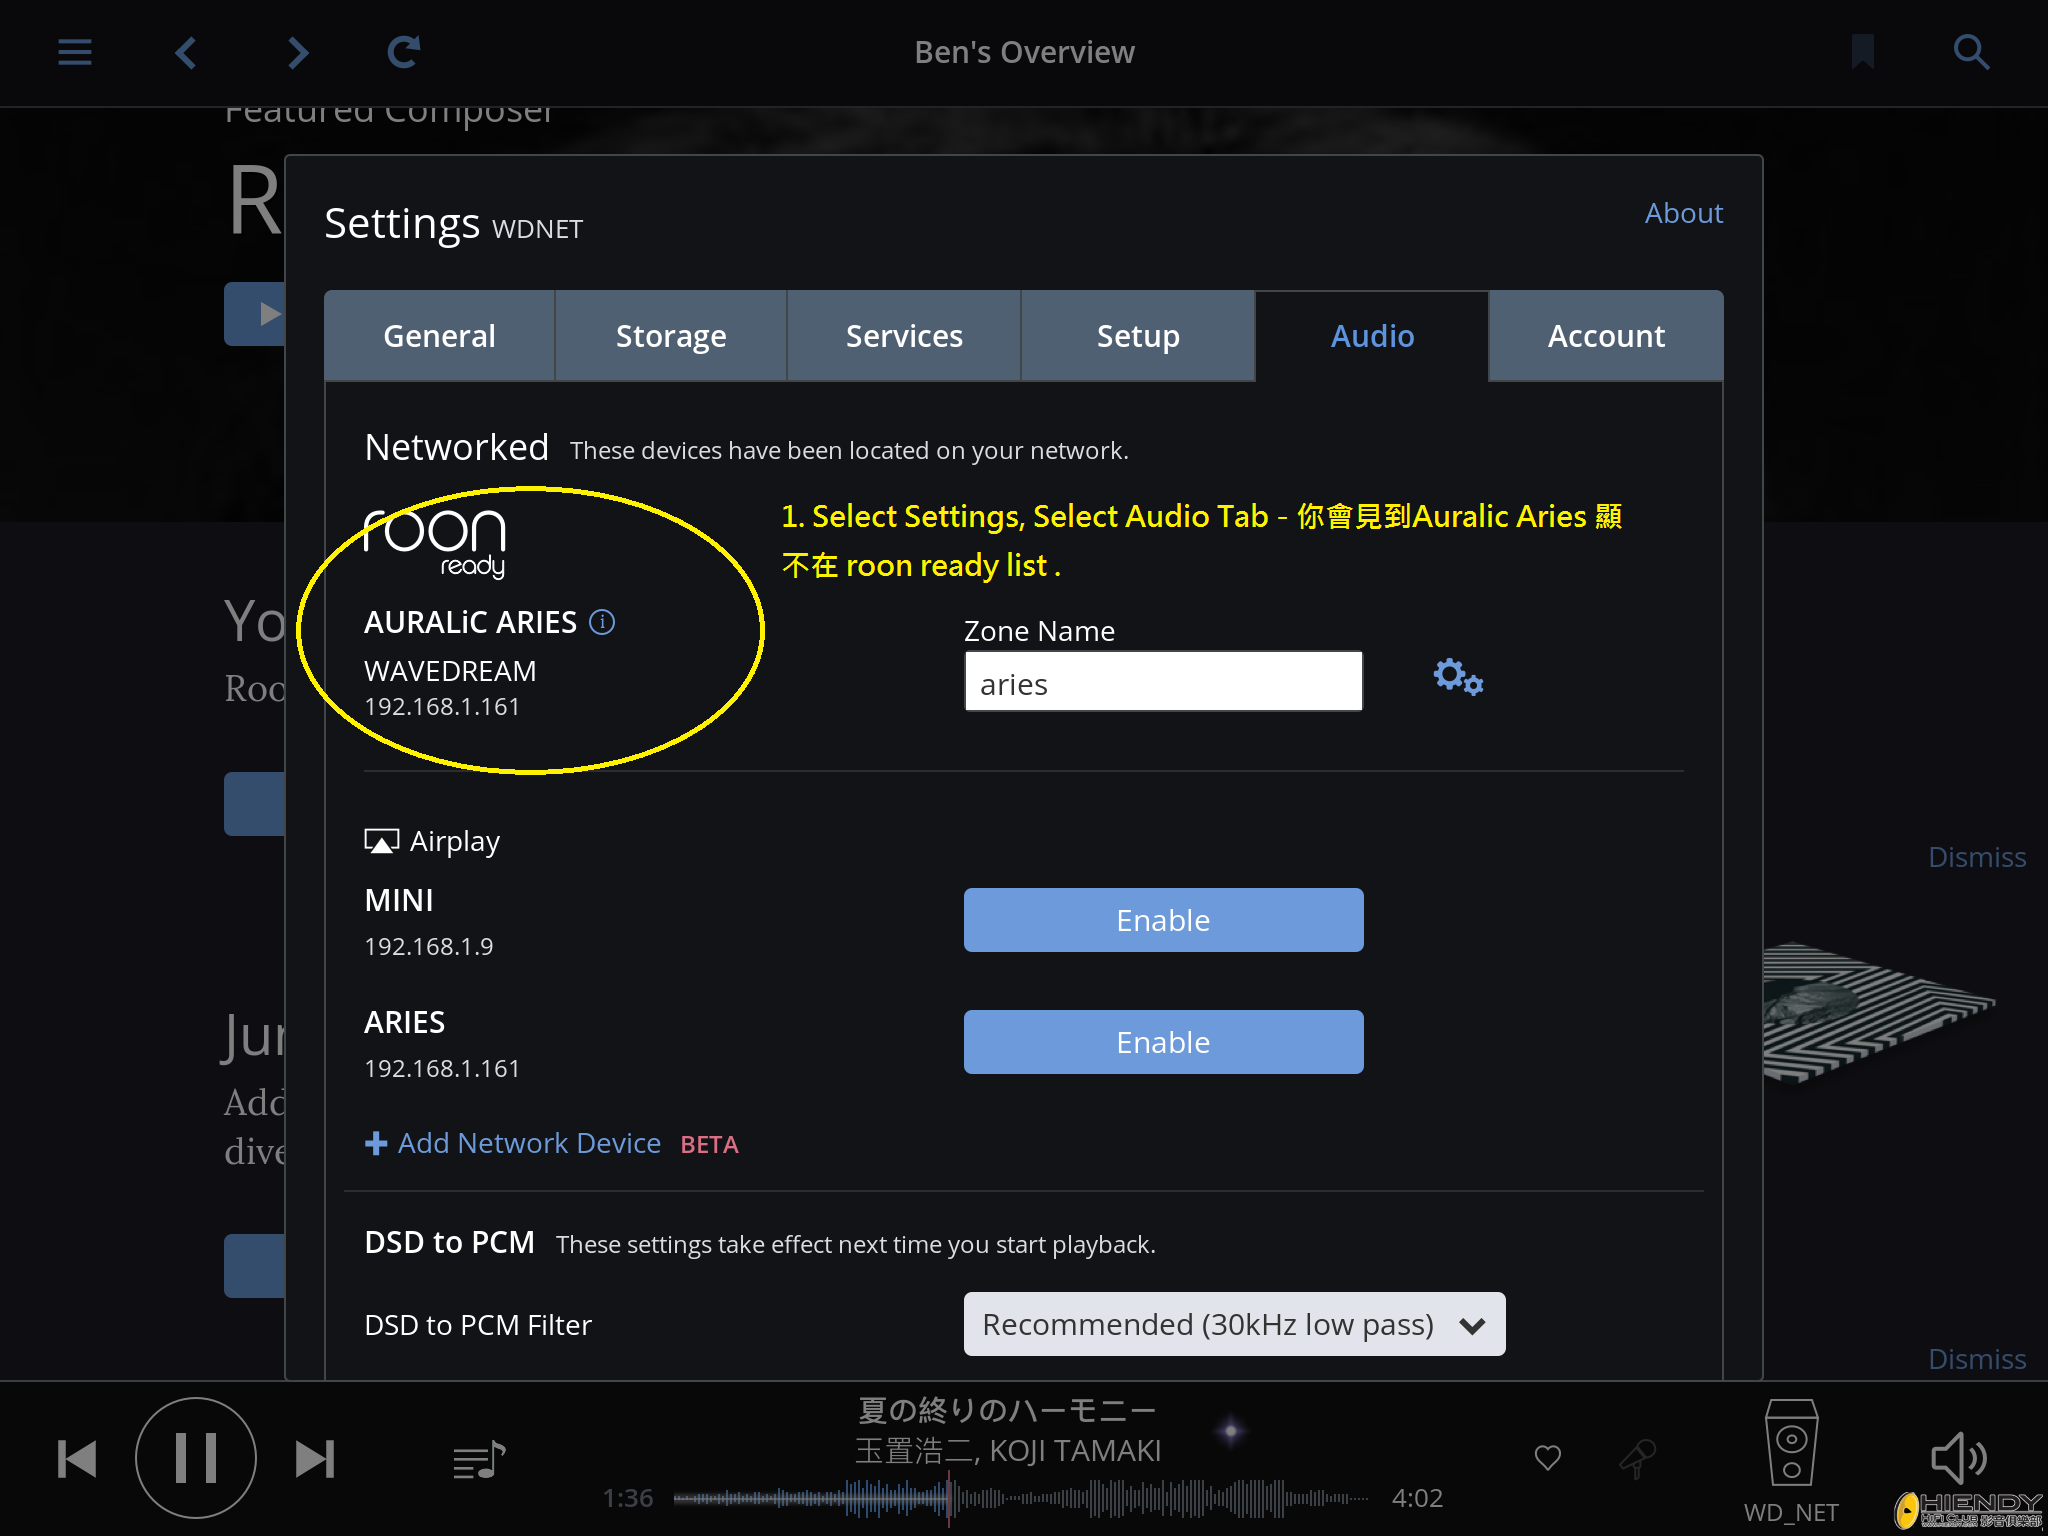Open the DSD to PCM Filter dropdown
Screen dimensions: 2048x1536
[x=1234, y=1324]
